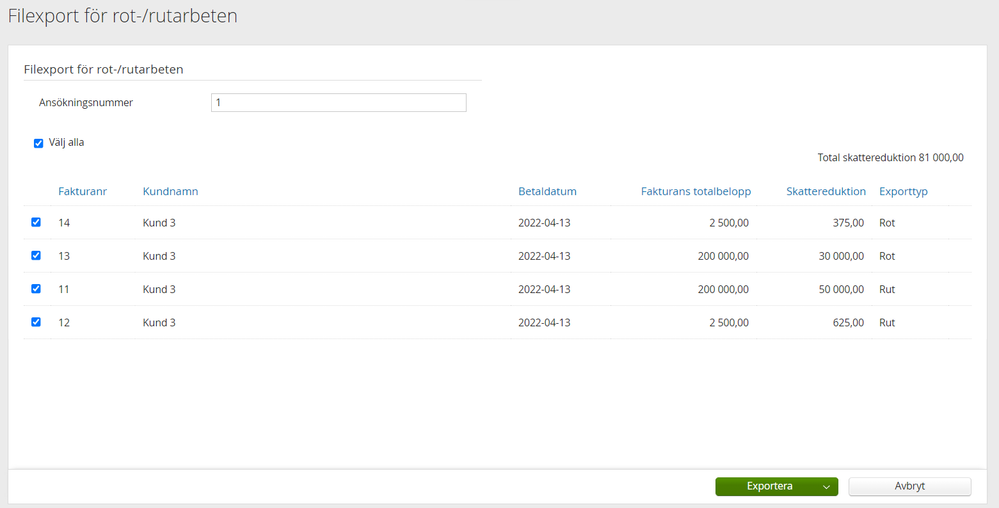Uncheck the checkbox for invoice 13

pos(37,256)
